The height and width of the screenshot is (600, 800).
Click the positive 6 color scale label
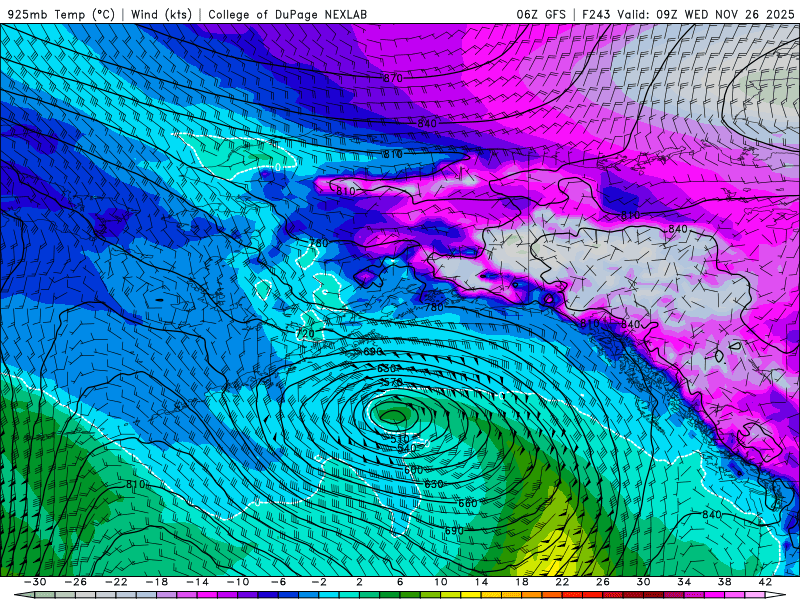coord(400,582)
